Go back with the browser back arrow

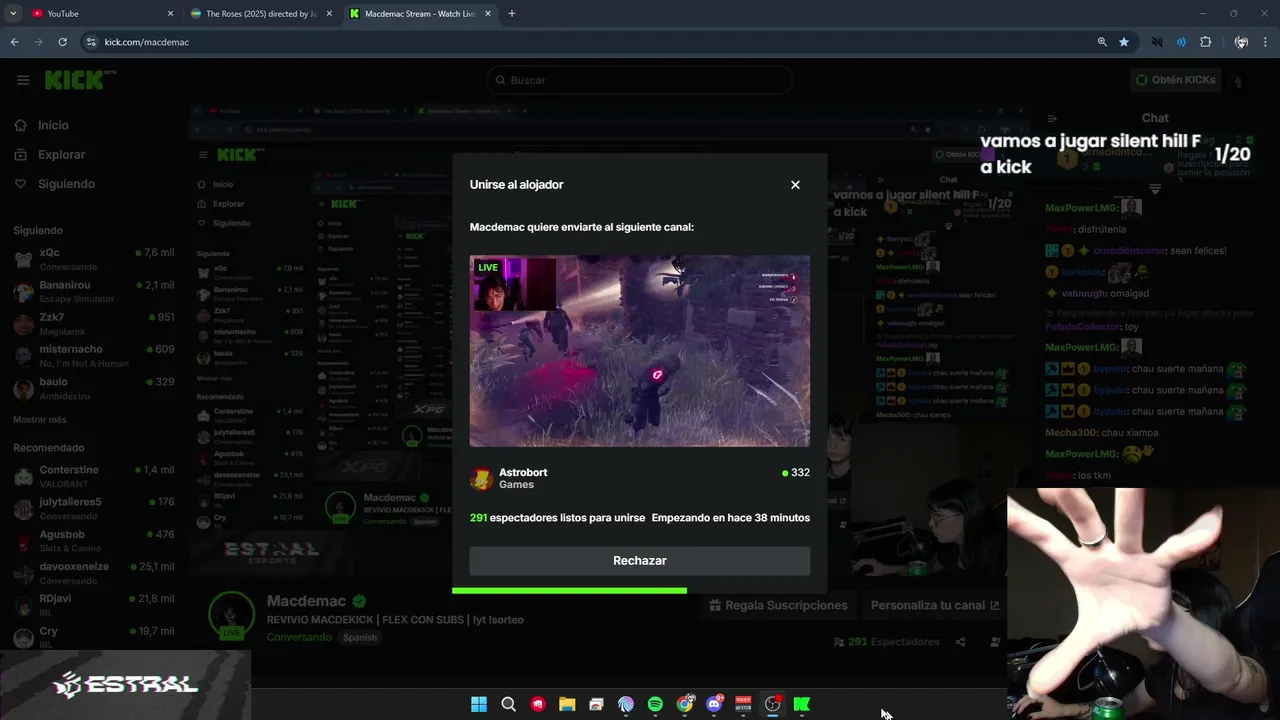(14, 42)
